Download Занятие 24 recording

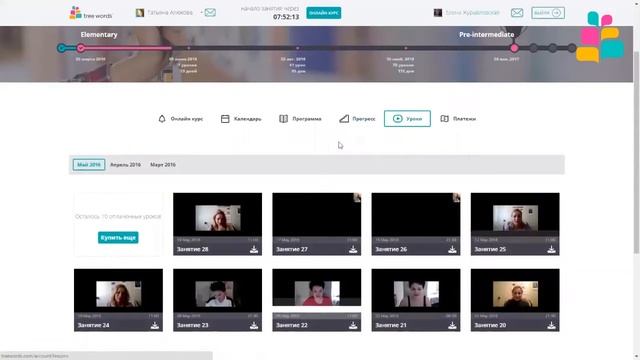[x=155, y=325]
